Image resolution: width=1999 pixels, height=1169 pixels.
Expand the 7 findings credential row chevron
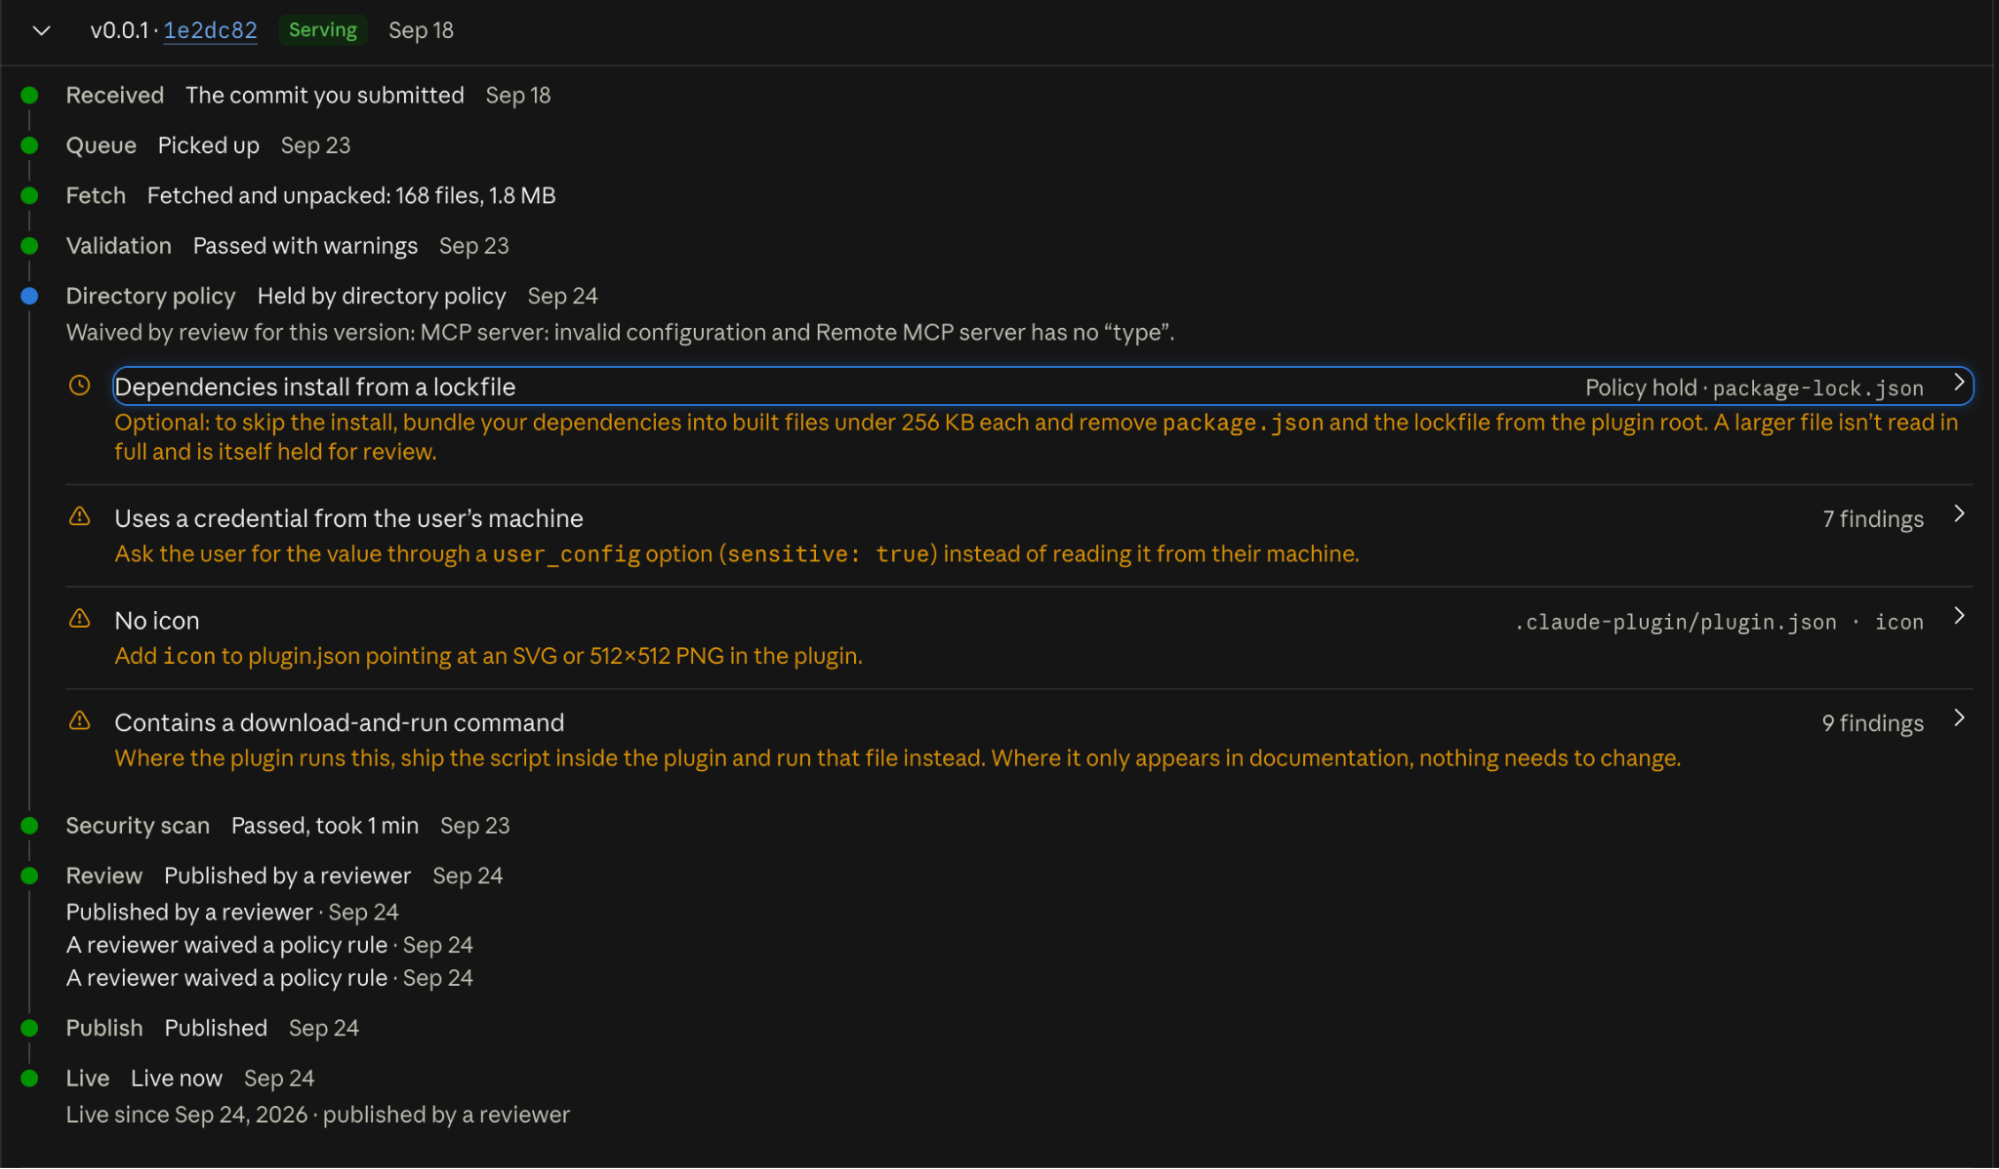(x=1959, y=515)
